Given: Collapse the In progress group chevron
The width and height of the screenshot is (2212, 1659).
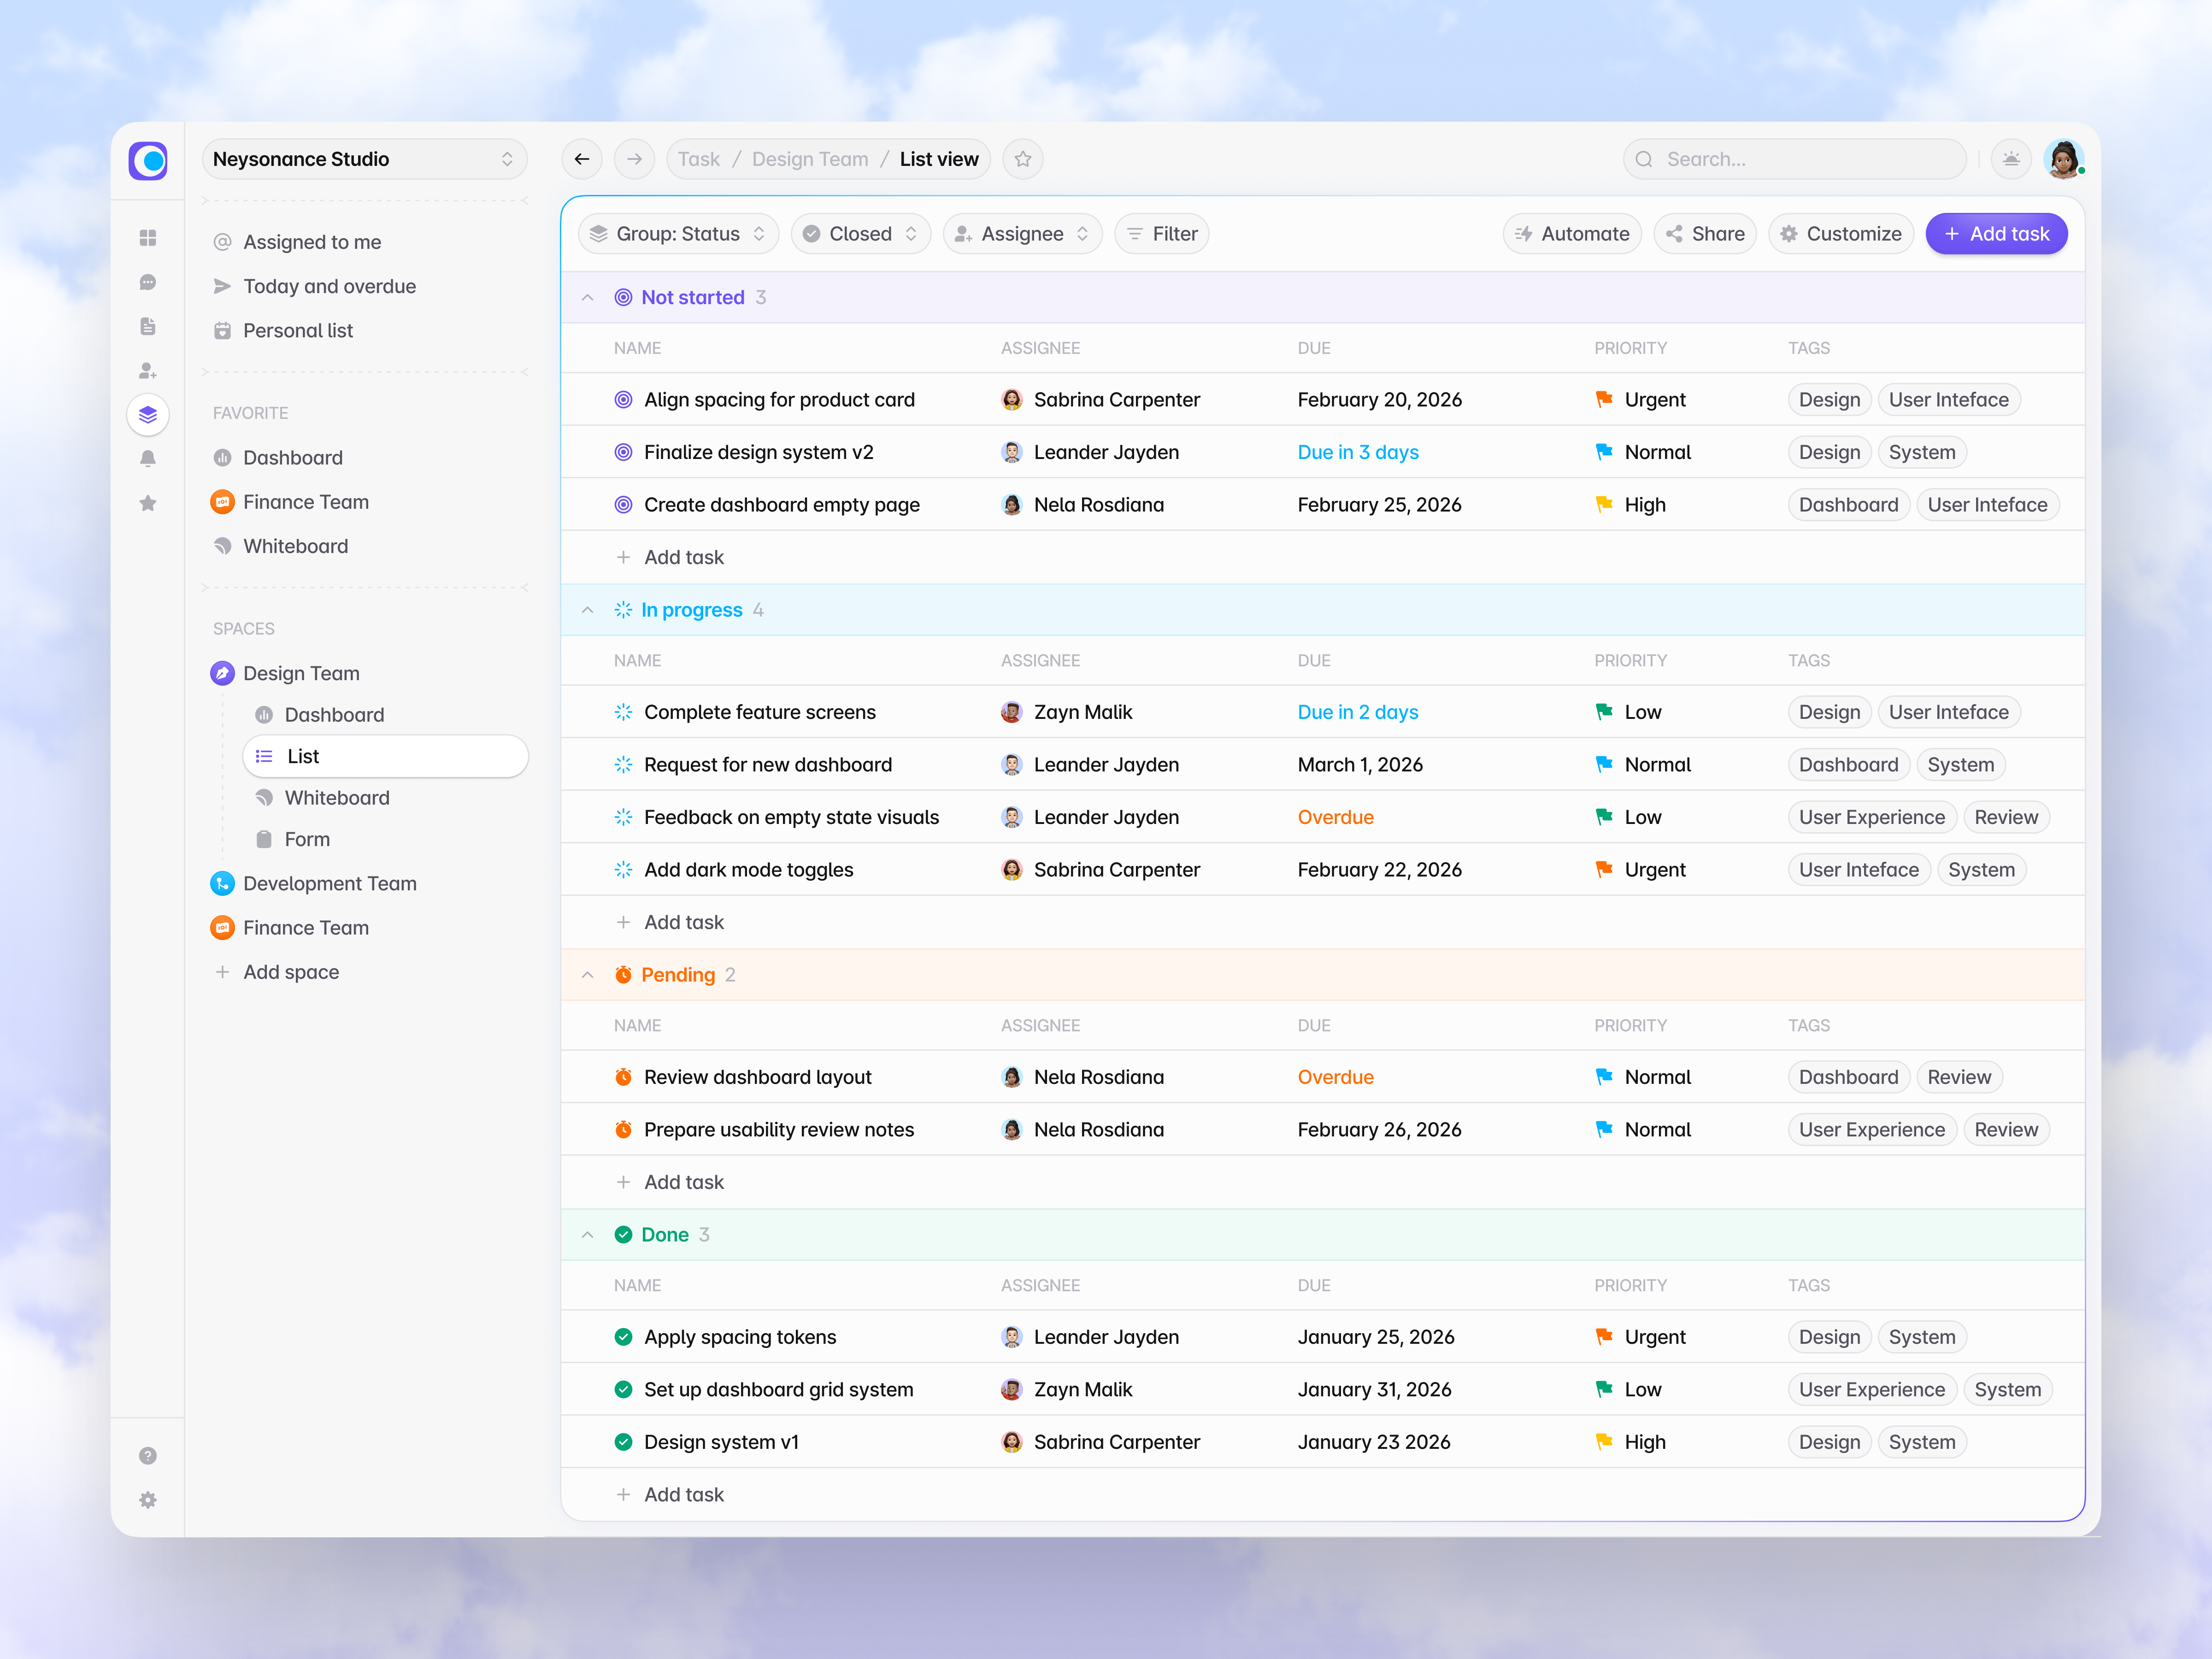Looking at the screenshot, I should 588,610.
